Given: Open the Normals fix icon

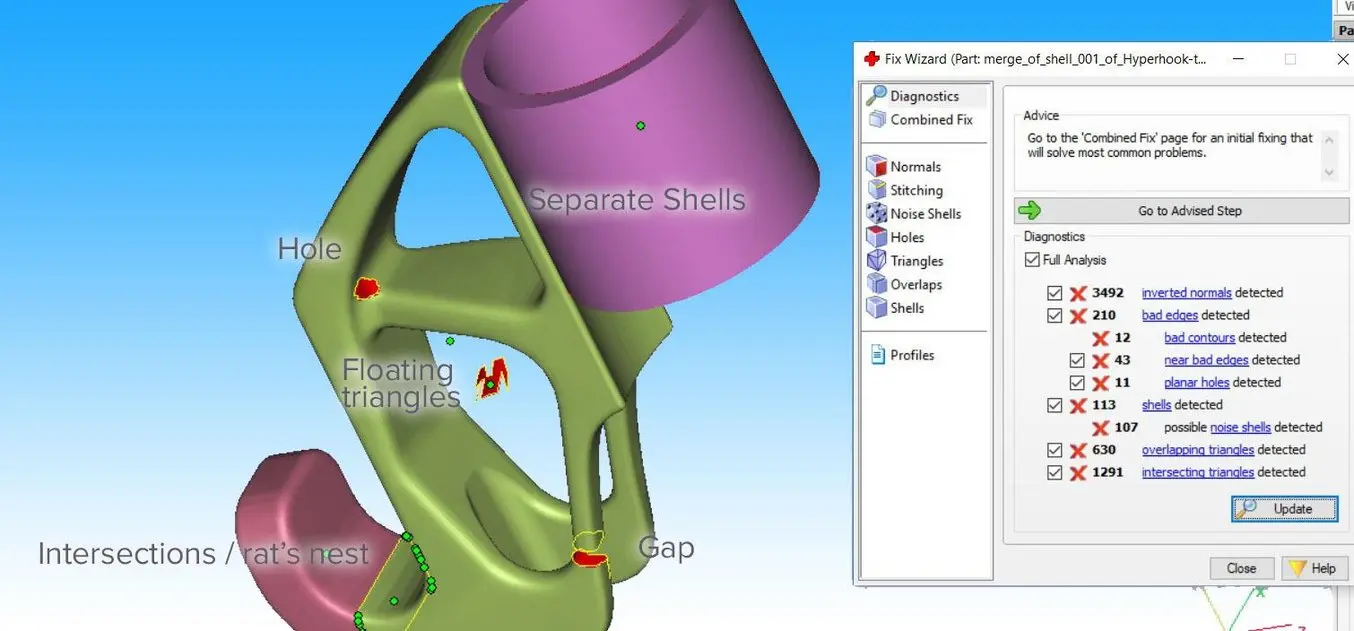Looking at the screenshot, I should tap(877, 167).
